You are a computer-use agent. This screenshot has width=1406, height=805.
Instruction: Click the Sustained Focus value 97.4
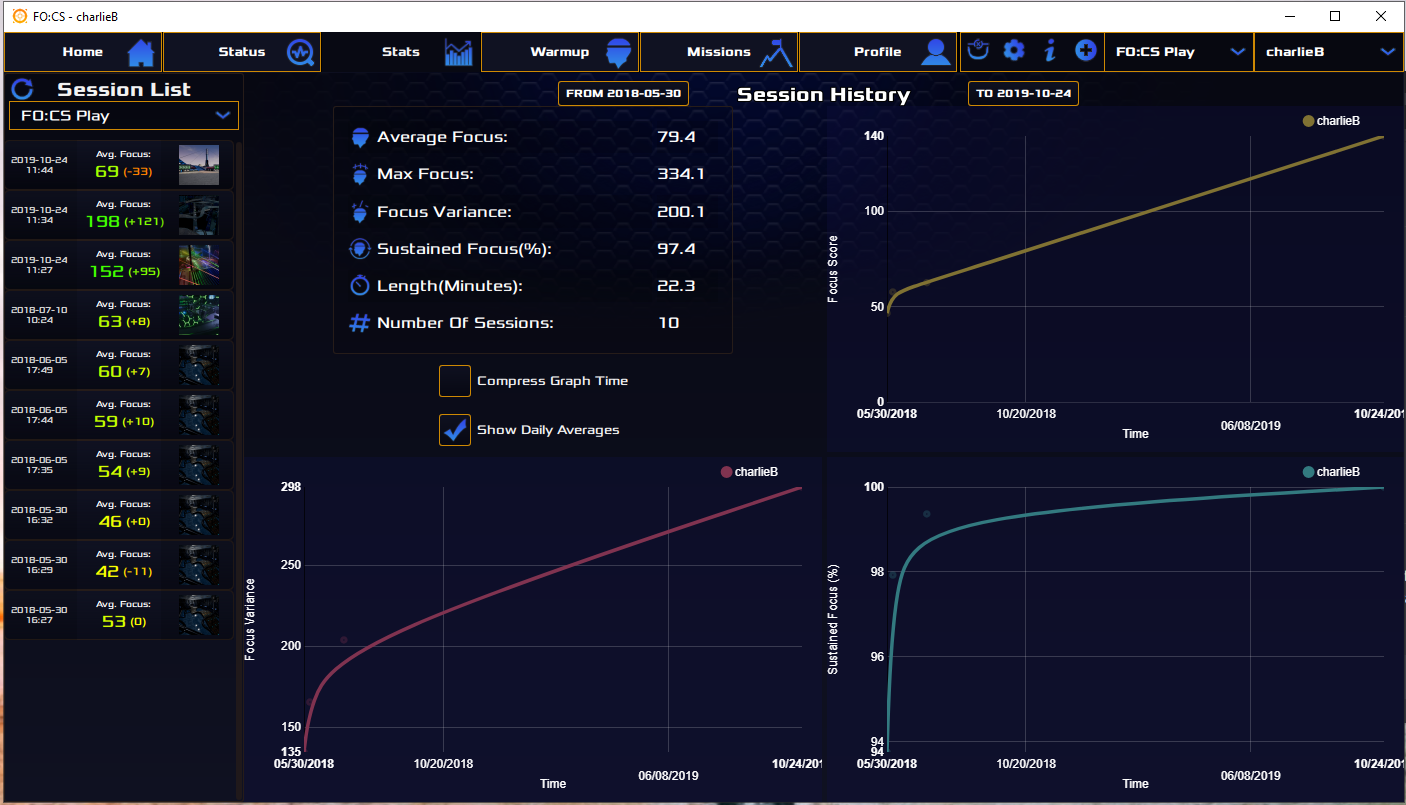676,249
